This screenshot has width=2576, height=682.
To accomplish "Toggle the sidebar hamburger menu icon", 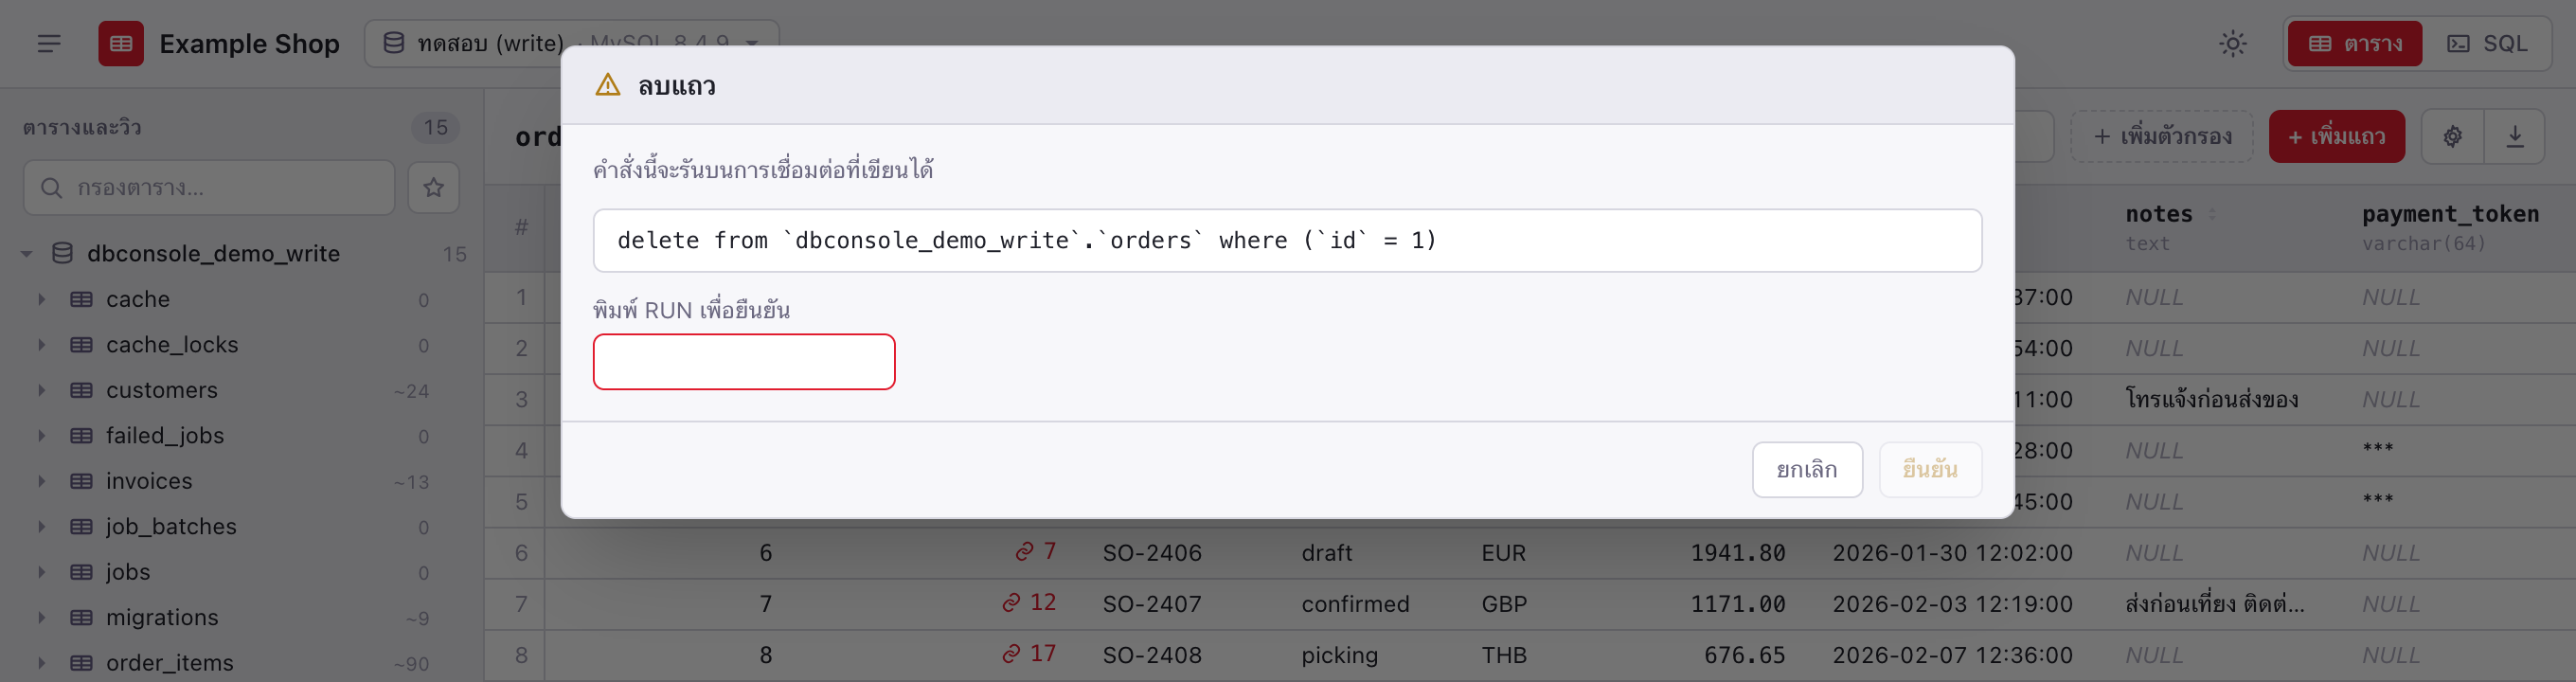I will [49, 43].
